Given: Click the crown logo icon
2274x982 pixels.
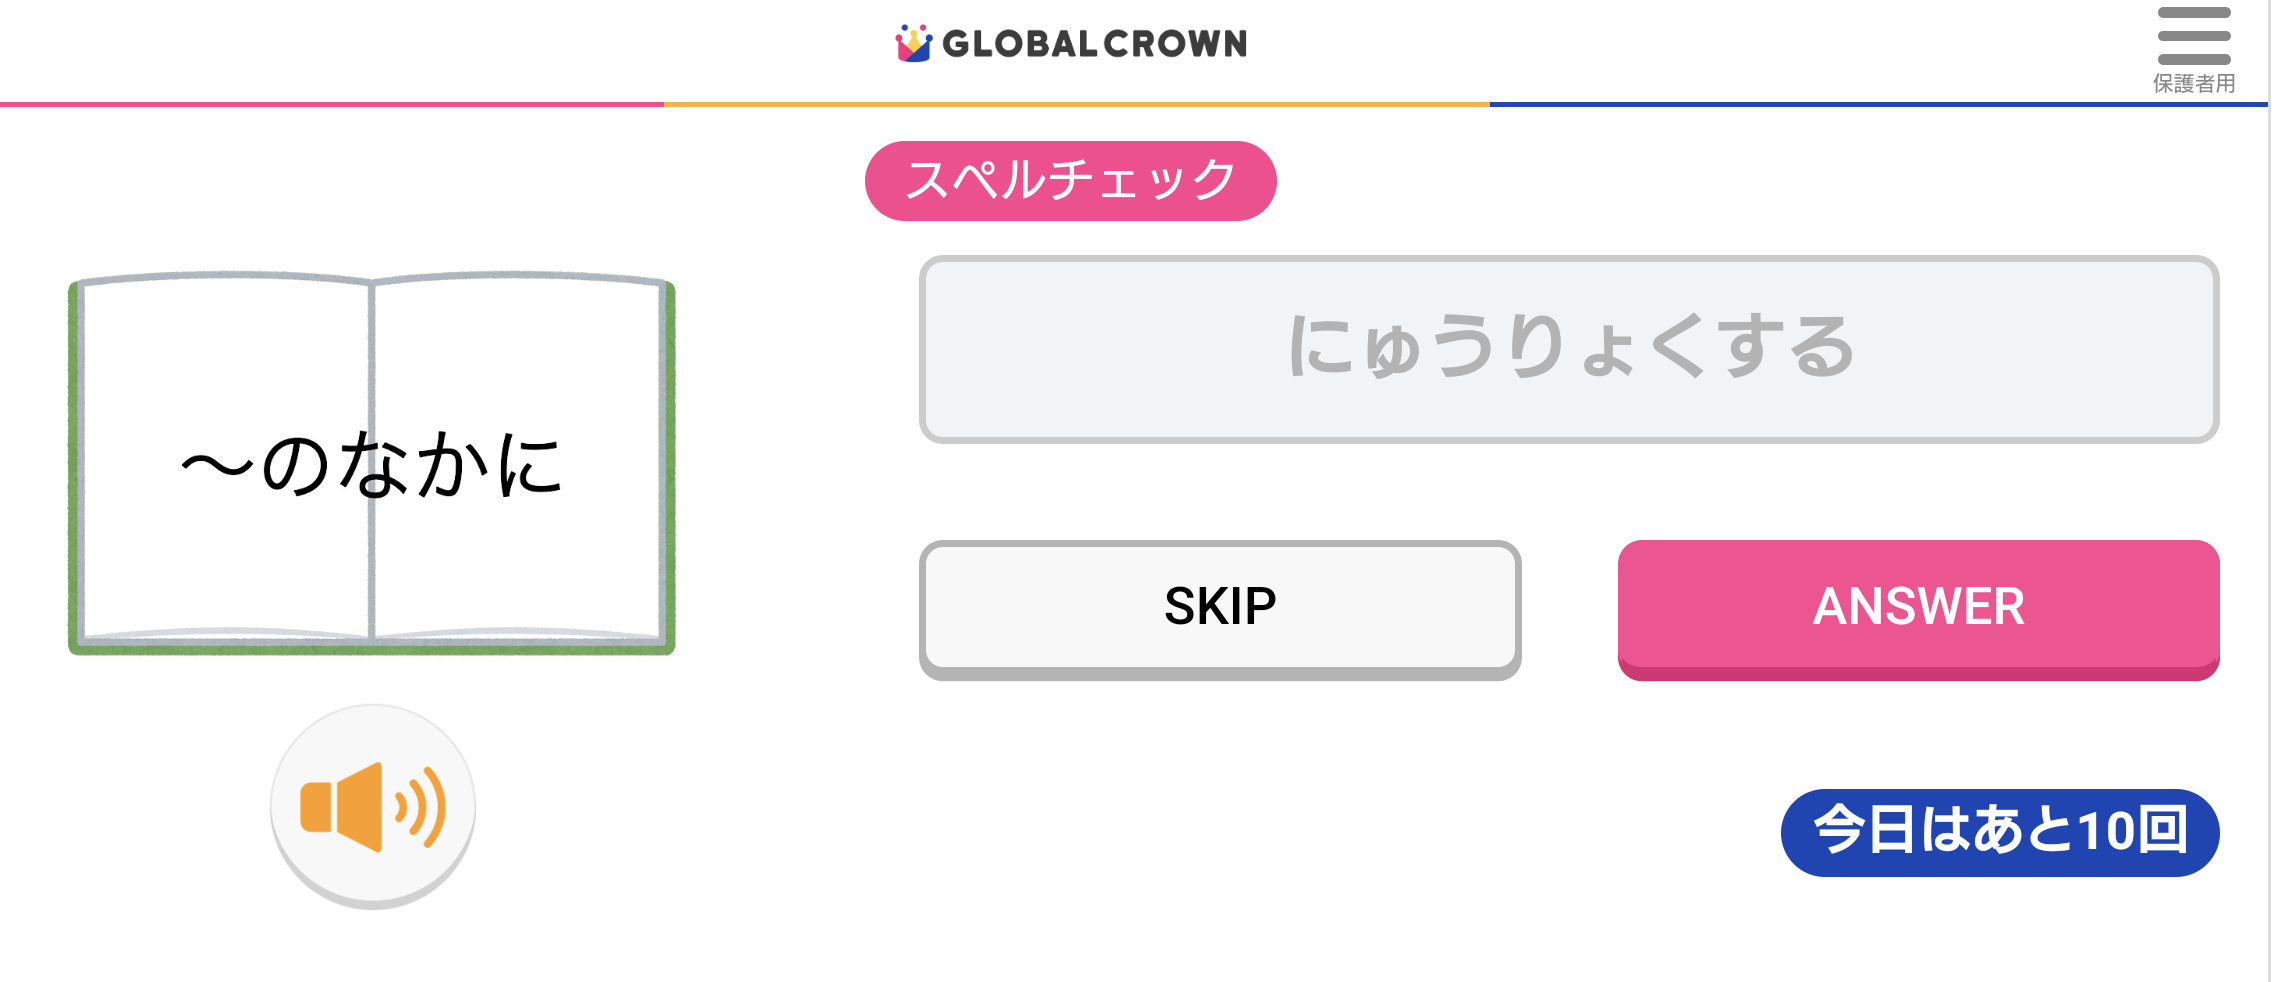Looking at the screenshot, I should tap(913, 43).
